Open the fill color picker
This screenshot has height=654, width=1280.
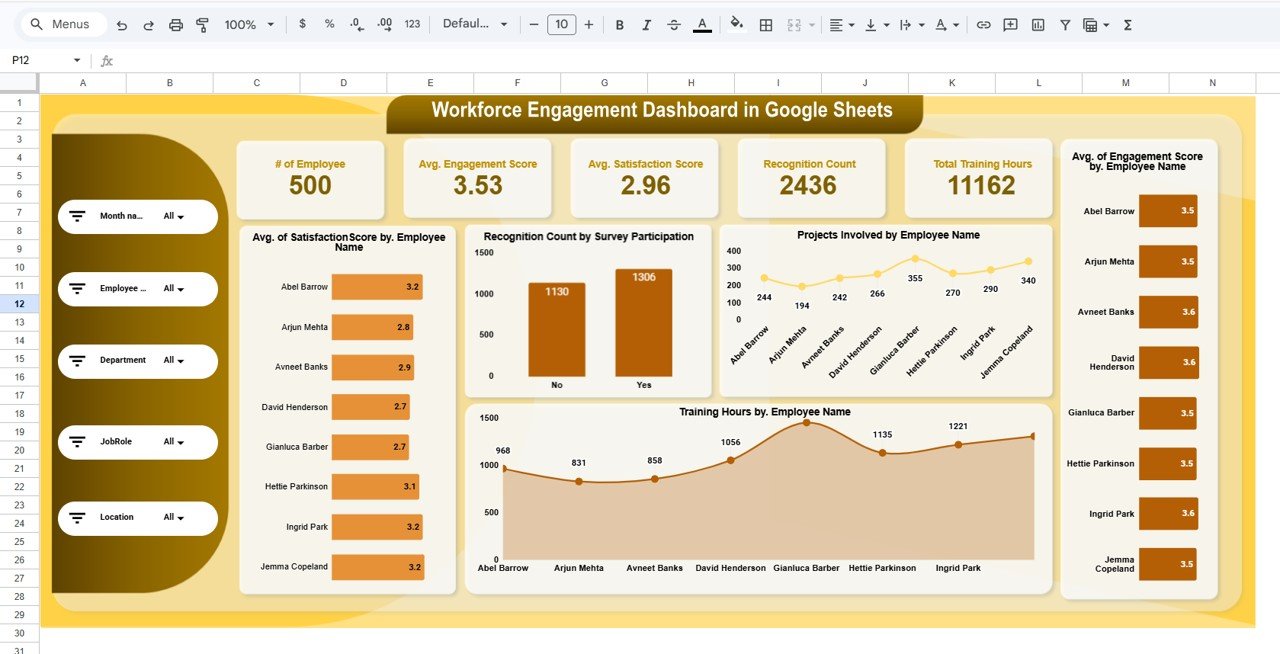coord(736,24)
